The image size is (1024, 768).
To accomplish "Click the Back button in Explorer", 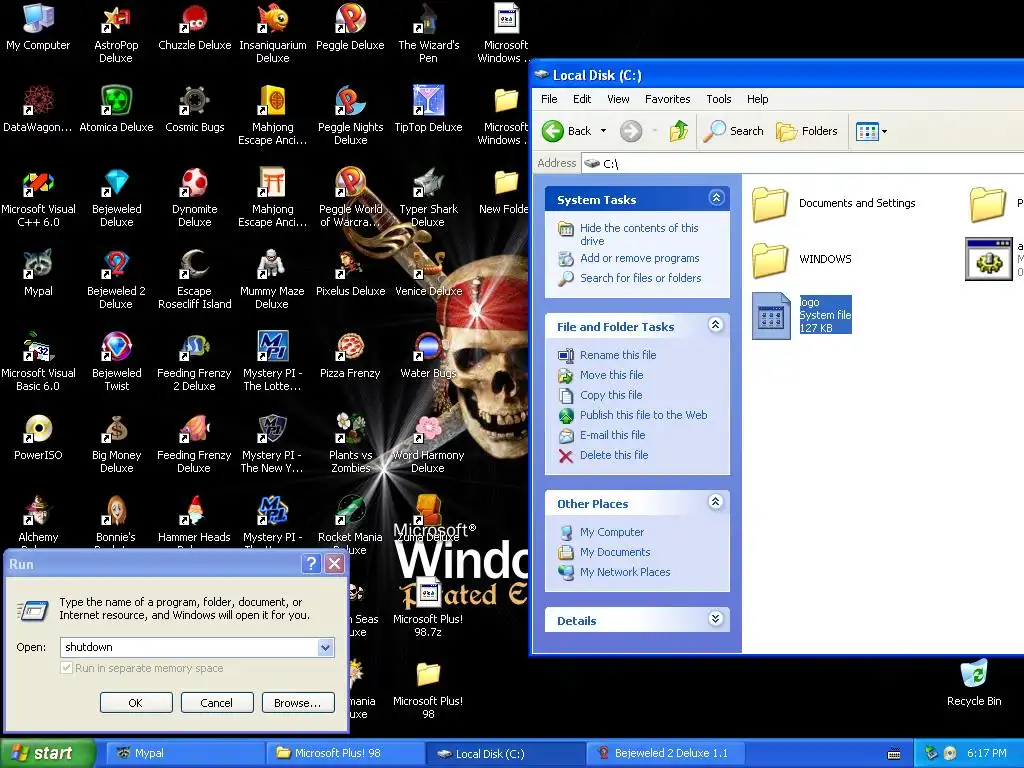I will [567, 131].
